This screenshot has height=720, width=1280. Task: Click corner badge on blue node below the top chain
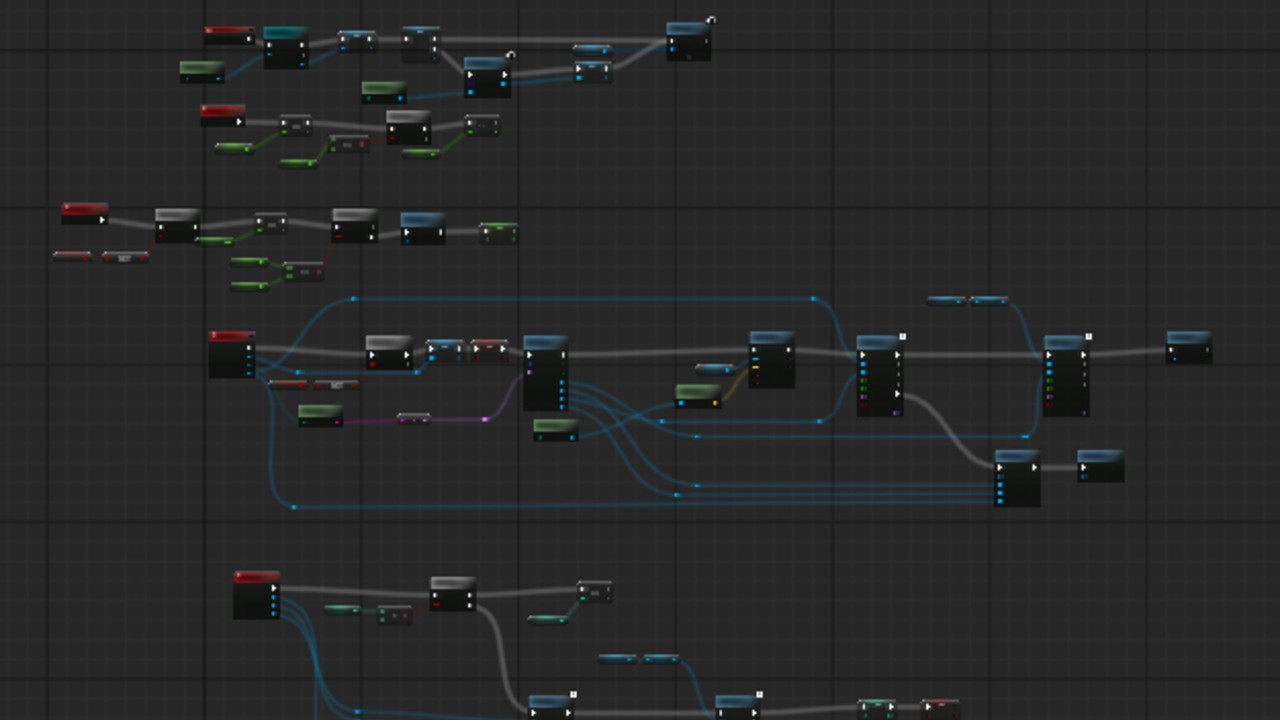(x=510, y=55)
